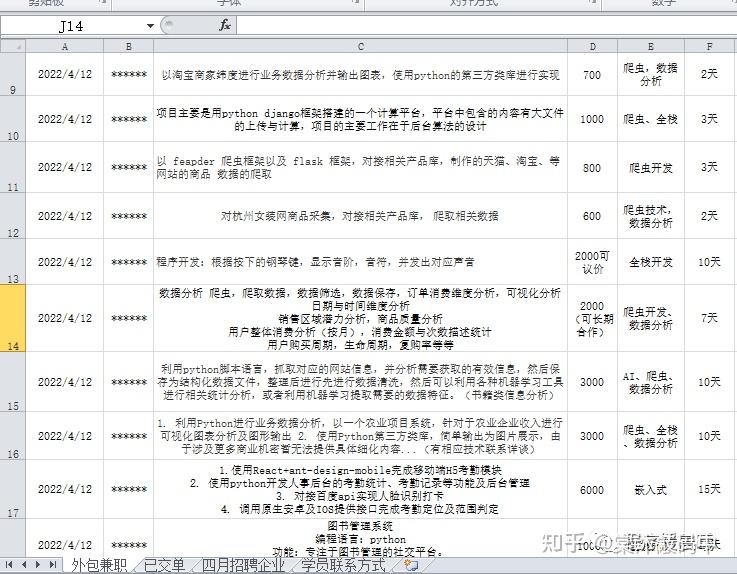Select column E header
This screenshot has height=574, width=737.
coord(651,47)
